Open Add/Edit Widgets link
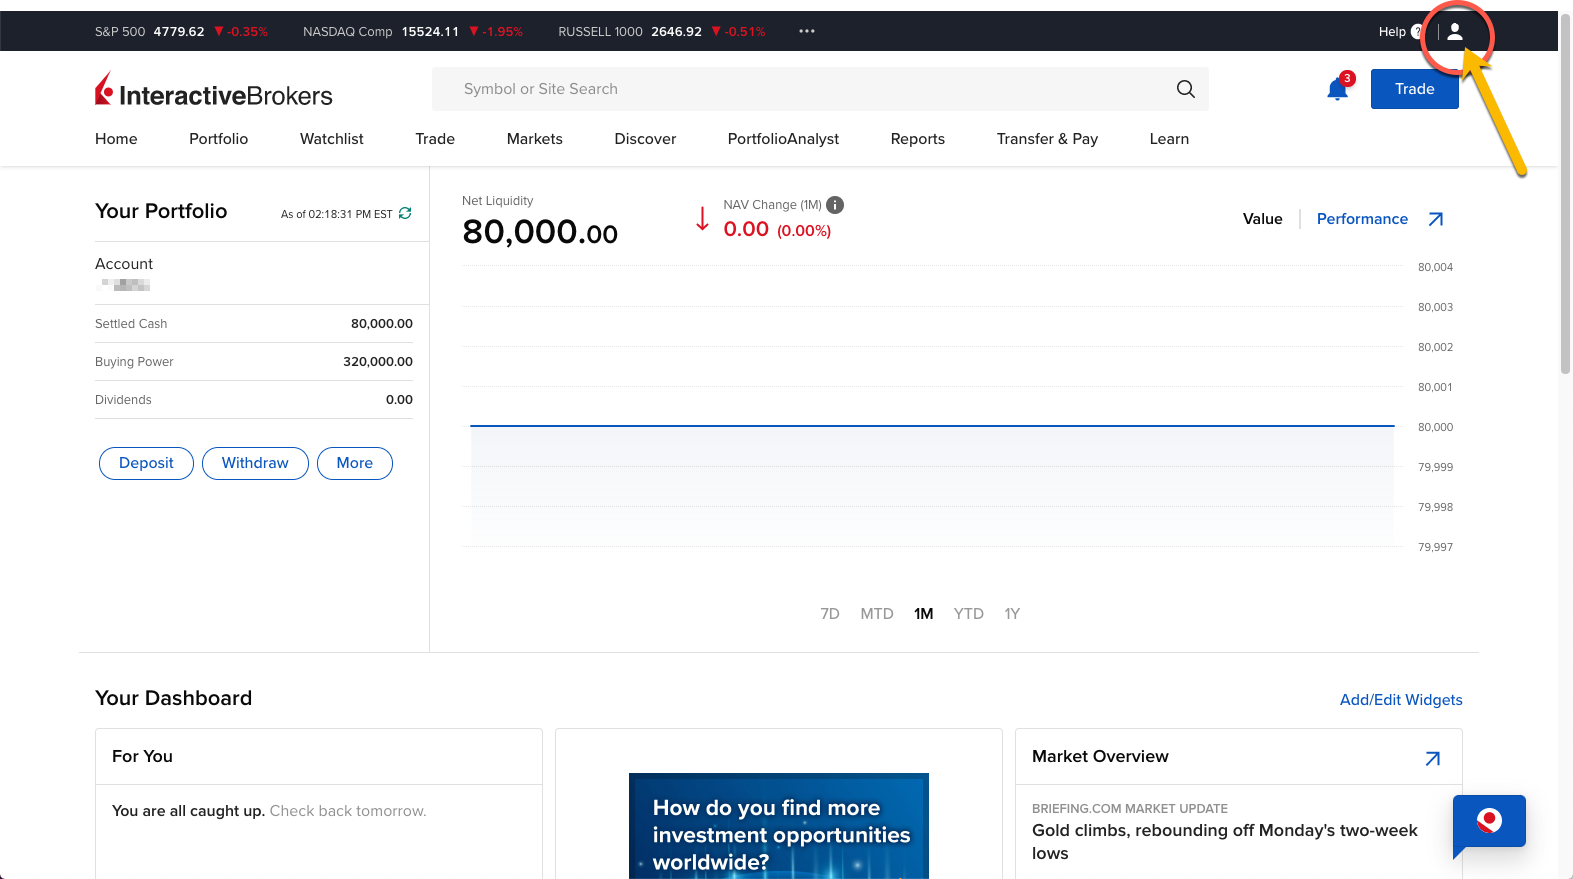 (x=1401, y=700)
